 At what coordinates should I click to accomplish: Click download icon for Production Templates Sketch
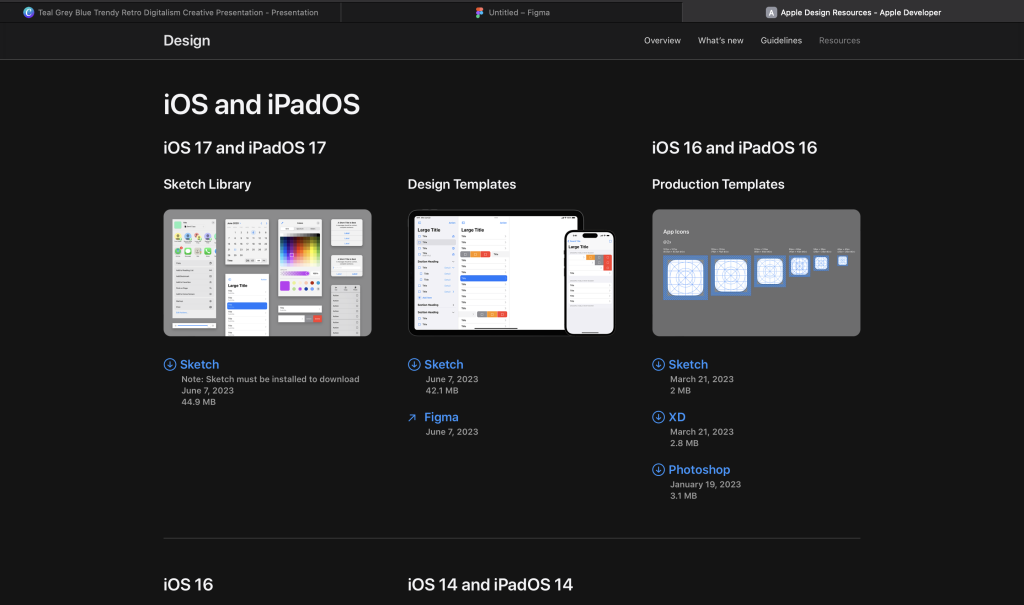tap(658, 365)
